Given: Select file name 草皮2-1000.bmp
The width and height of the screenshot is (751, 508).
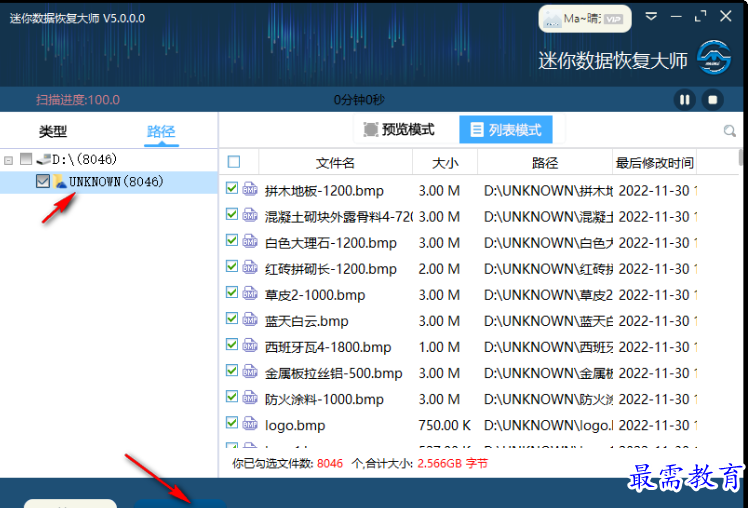Looking at the screenshot, I should [315, 295].
